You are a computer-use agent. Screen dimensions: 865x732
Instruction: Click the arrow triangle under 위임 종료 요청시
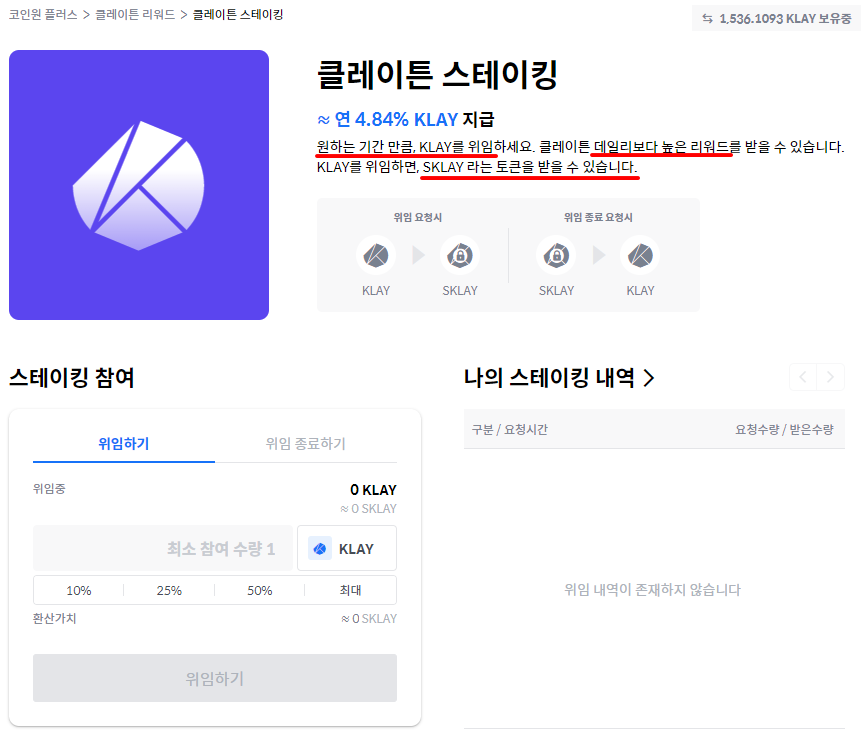[x=599, y=255]
